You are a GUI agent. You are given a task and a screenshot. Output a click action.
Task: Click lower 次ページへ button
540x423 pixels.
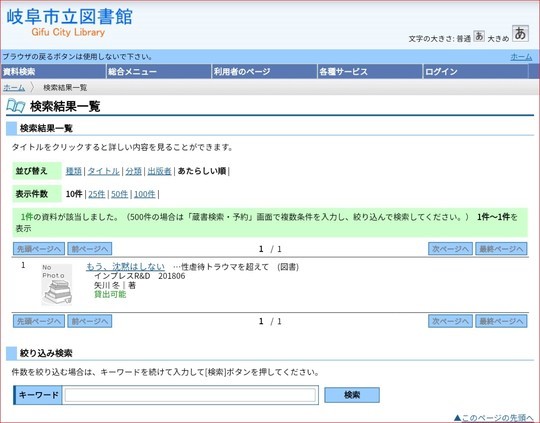point(450,321)
